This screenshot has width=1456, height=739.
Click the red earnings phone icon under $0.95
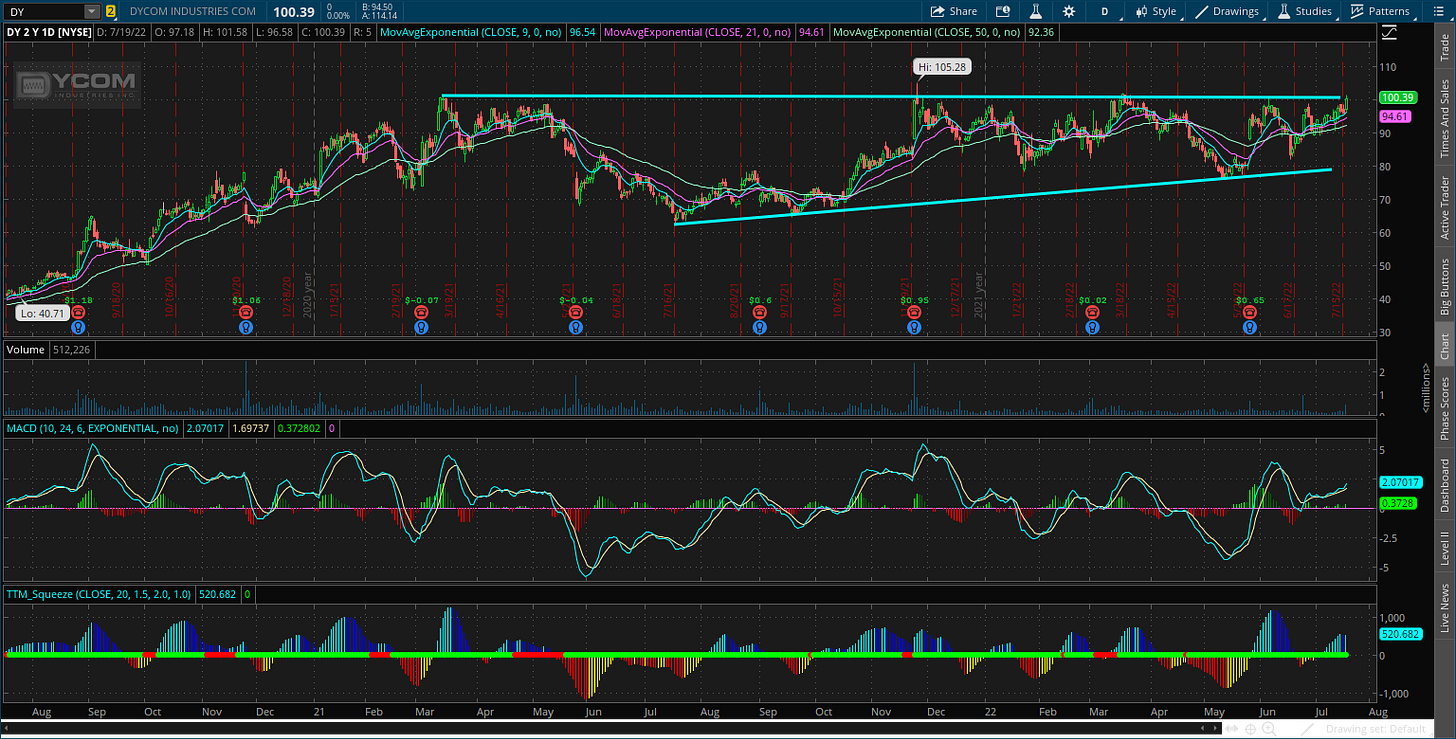click(x=913, y=312)
